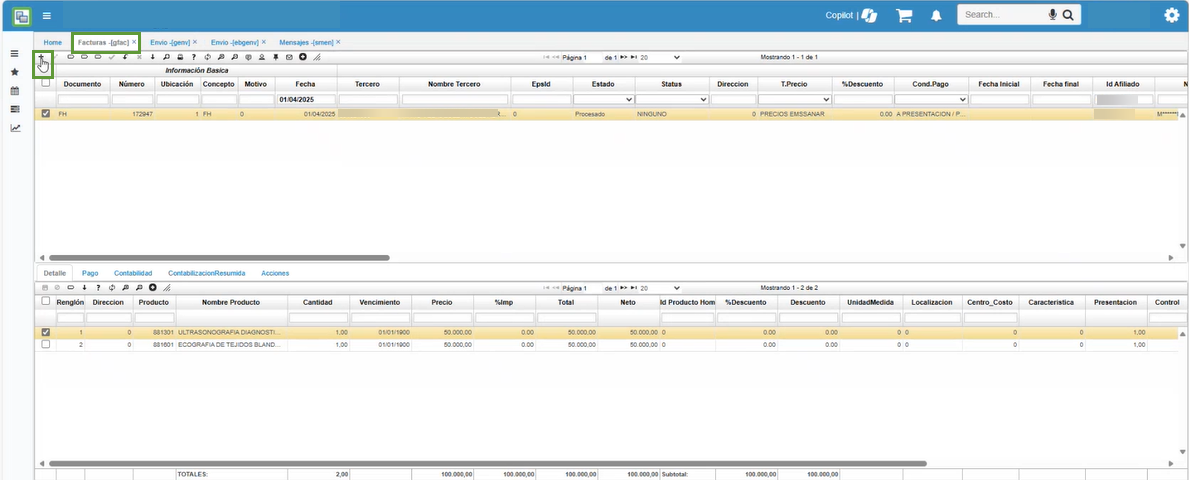Click the microphone icon in search box
The image size is (1189, 480).
click(x=1053, y=15)
